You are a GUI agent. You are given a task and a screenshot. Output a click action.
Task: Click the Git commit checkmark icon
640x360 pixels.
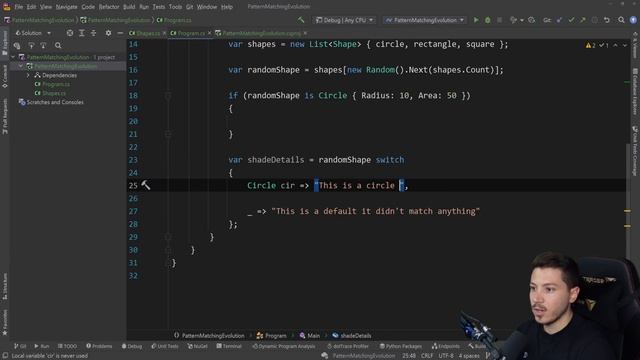(571, 20)
